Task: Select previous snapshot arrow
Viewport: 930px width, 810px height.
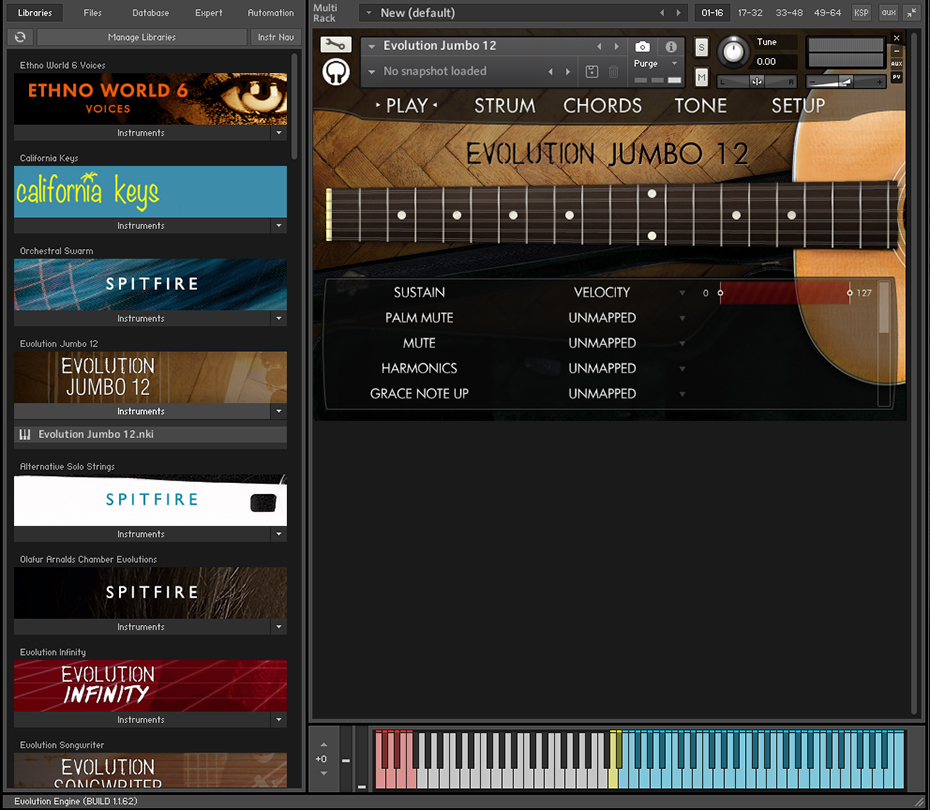Action: [551, 72]
